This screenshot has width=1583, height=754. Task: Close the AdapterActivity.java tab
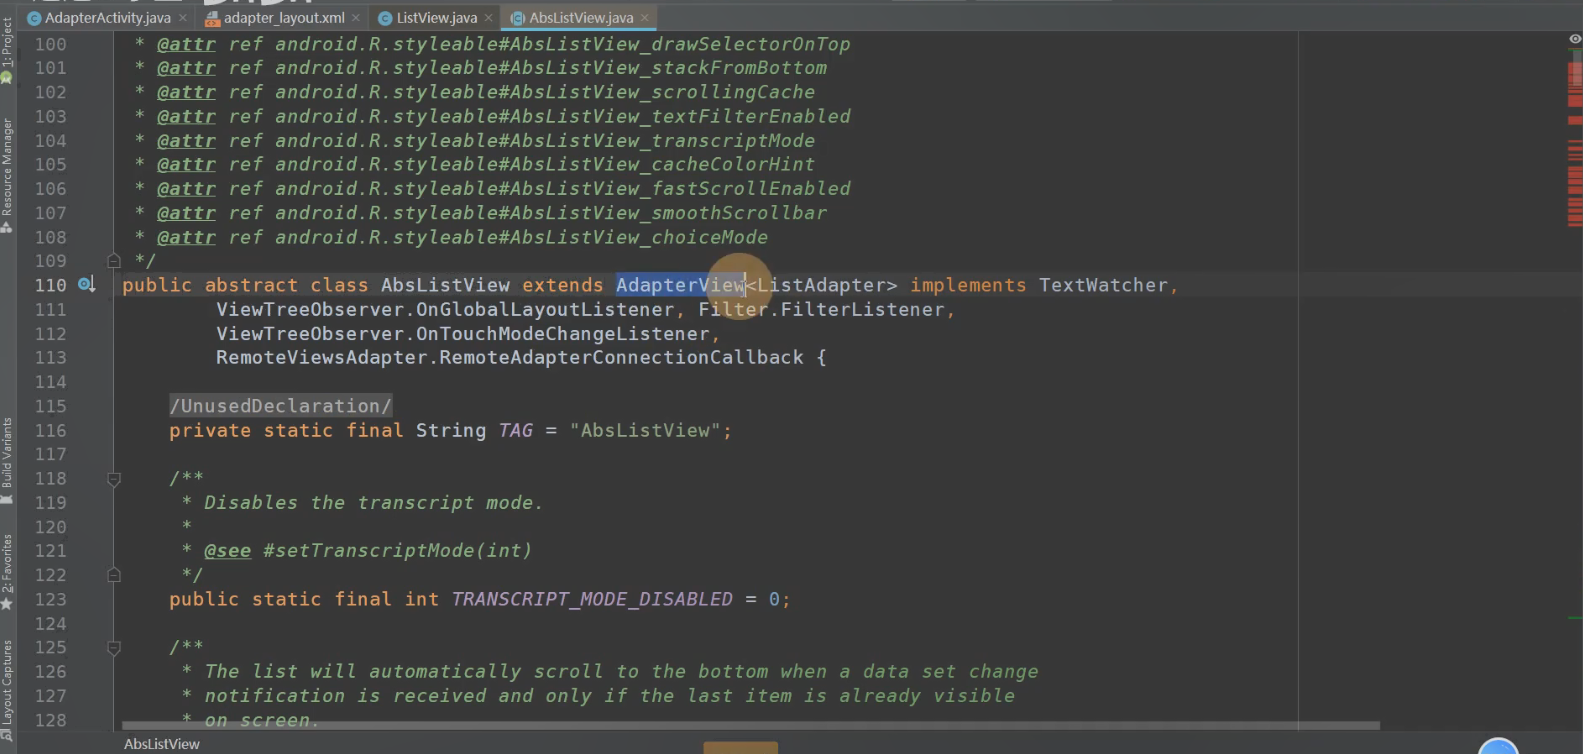click(183, 18)
